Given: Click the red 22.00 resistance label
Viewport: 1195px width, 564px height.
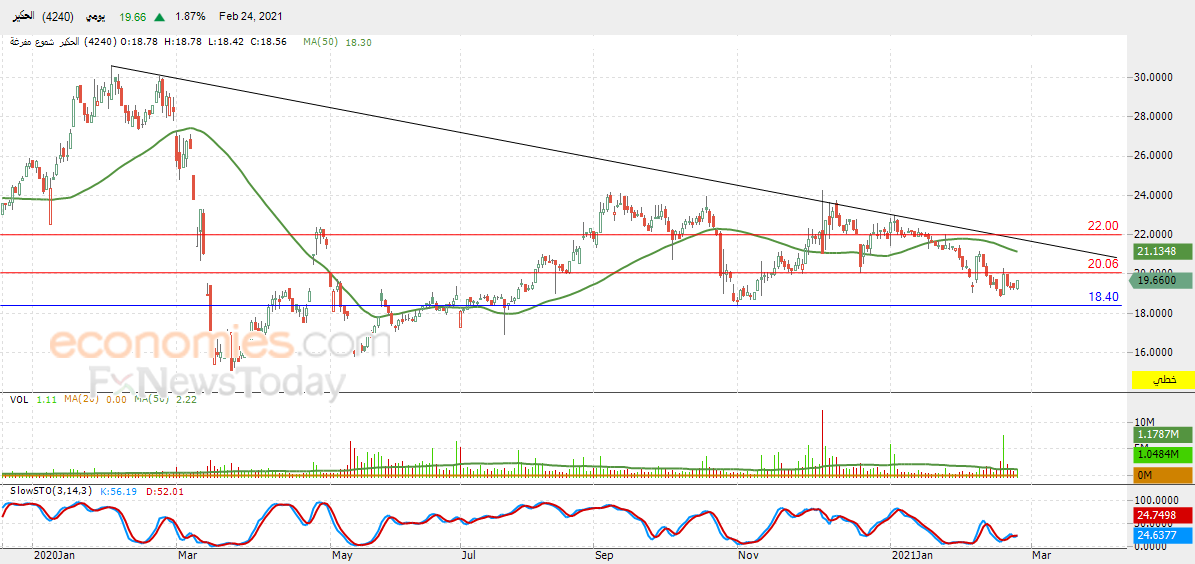Looking at the screenshot, I should (1103, 226).
